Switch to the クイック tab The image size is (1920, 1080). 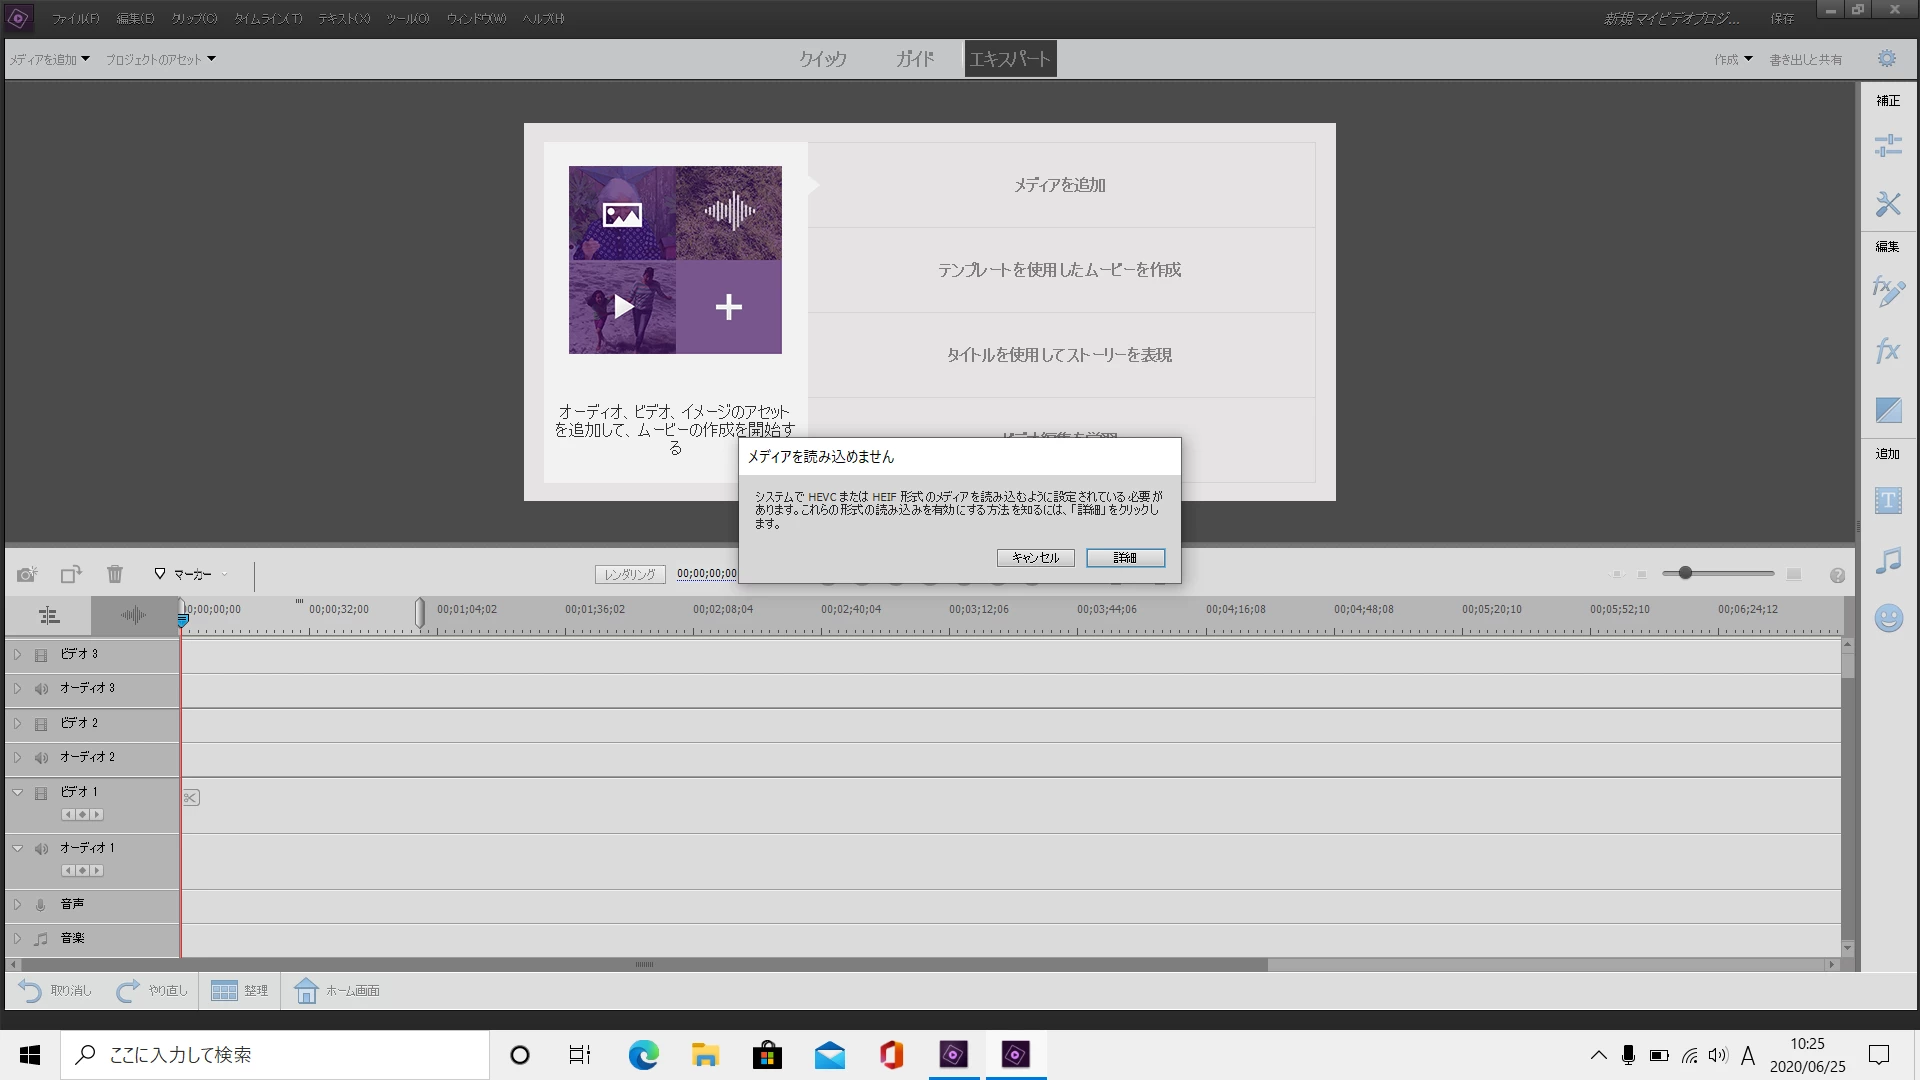(822, 59)
